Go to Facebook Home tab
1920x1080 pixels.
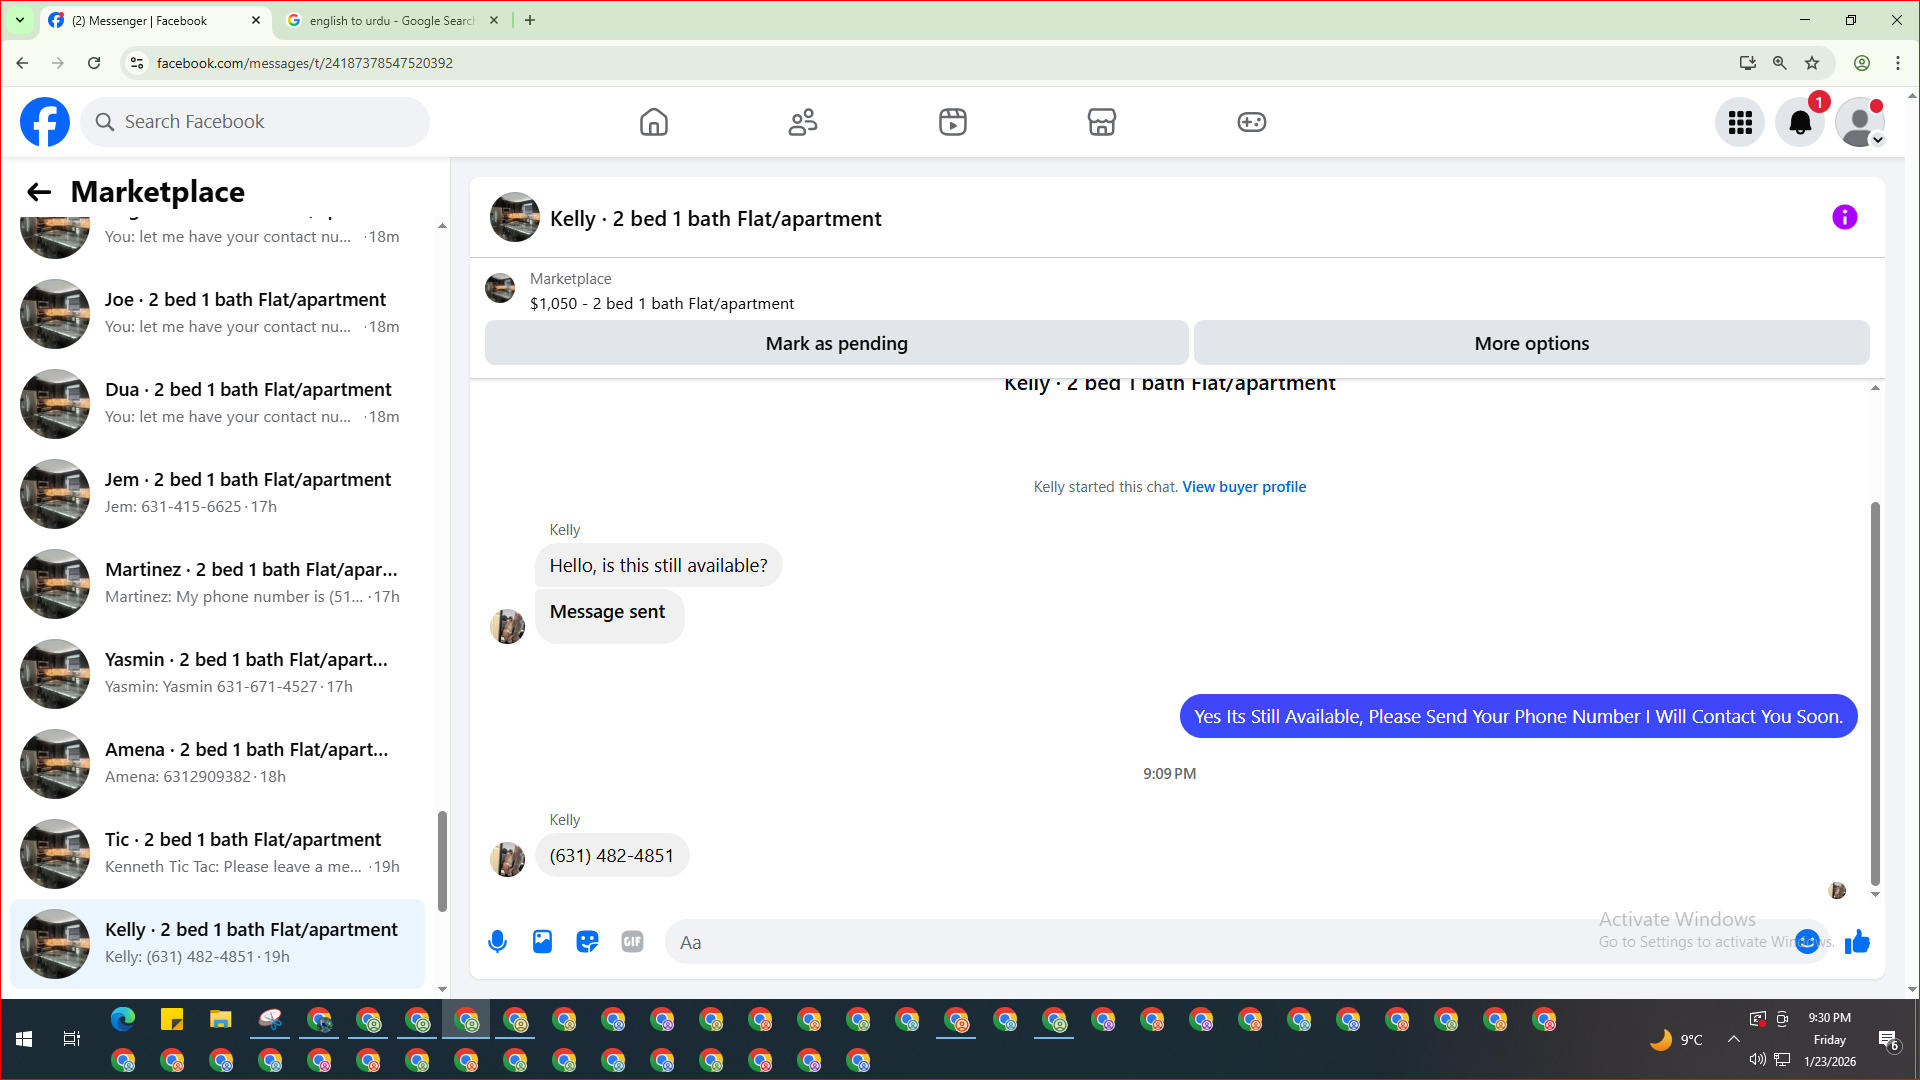pyautogui.click(x=654, y=122)
